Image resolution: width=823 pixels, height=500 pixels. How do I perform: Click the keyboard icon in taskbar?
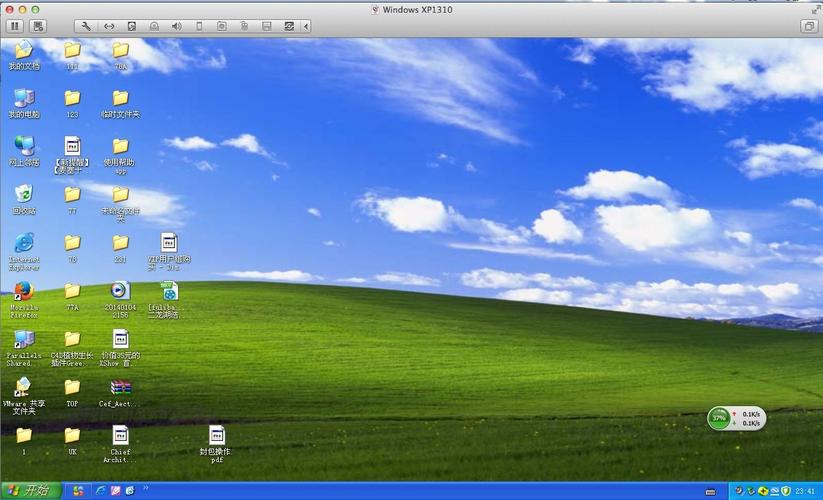point(710,492)
